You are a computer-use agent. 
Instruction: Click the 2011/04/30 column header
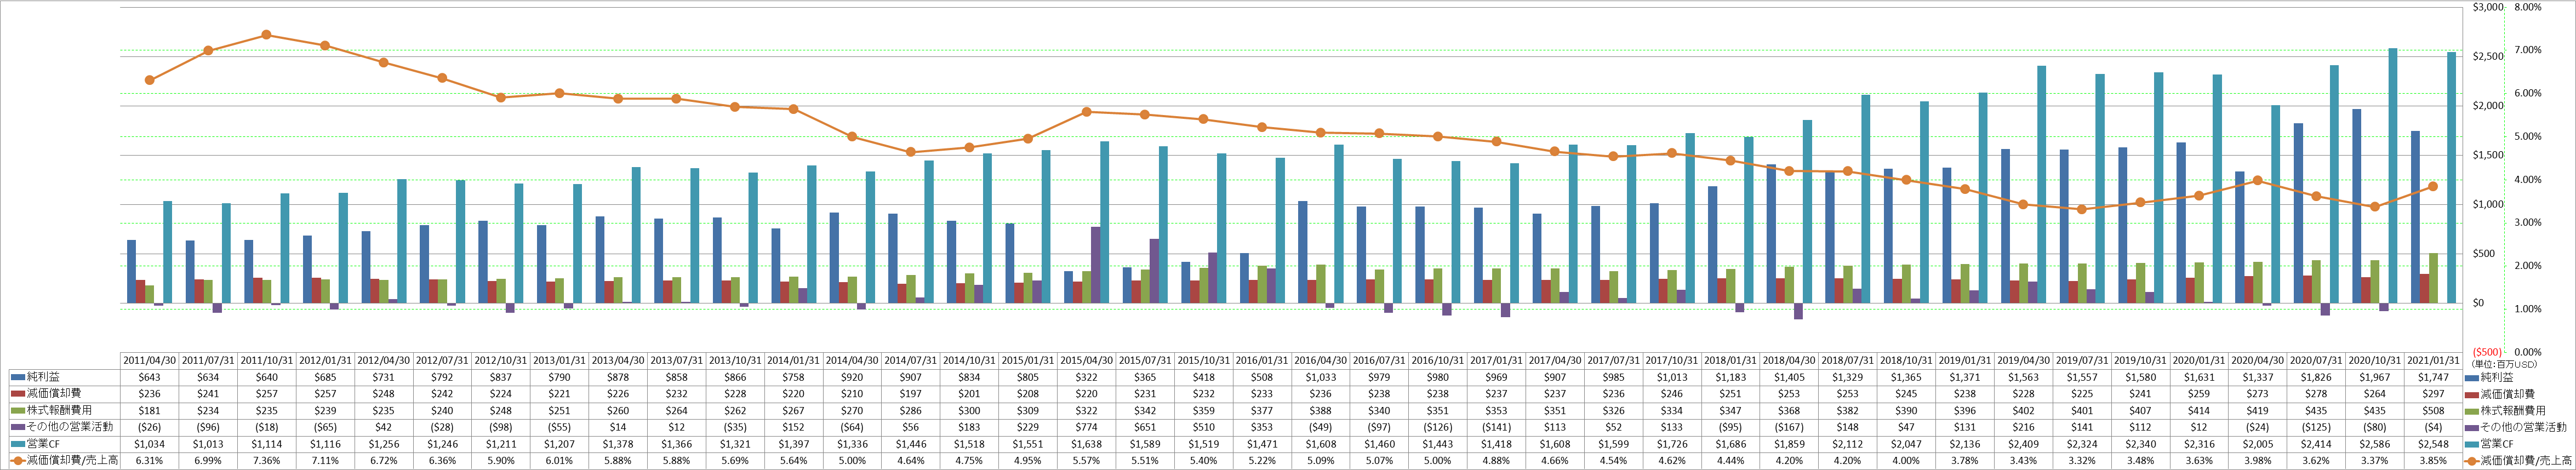(x=149, y=360)
